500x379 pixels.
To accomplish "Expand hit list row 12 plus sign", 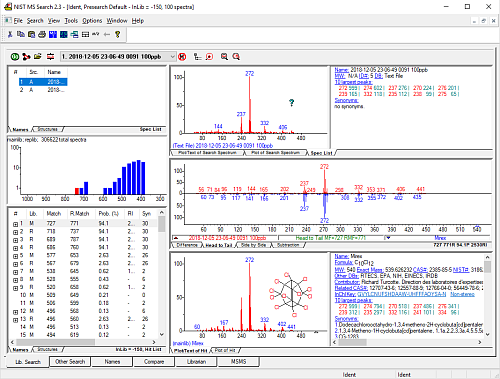I will pos(15,312).
